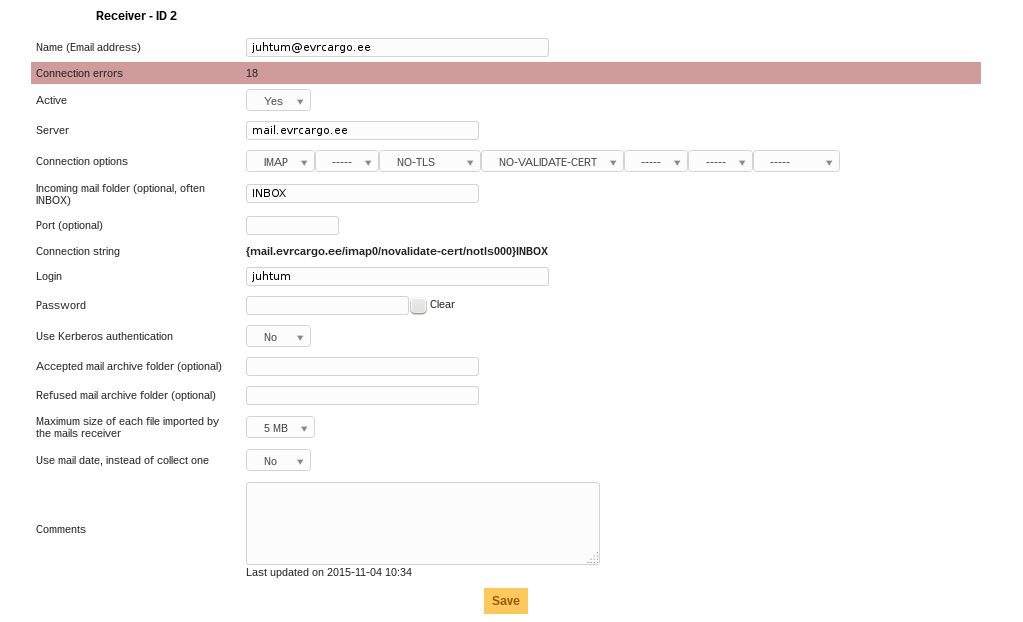Open the NO-VALIDATE-CERT dropdown
The width and height of the screenshot is (1023, 622).
[552, 162]
